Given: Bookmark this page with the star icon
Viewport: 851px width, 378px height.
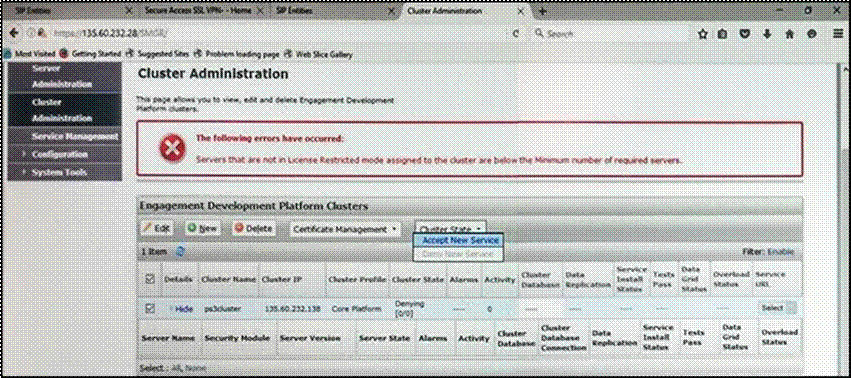Looking at the screenshot, I should click(x=703, y=34).
